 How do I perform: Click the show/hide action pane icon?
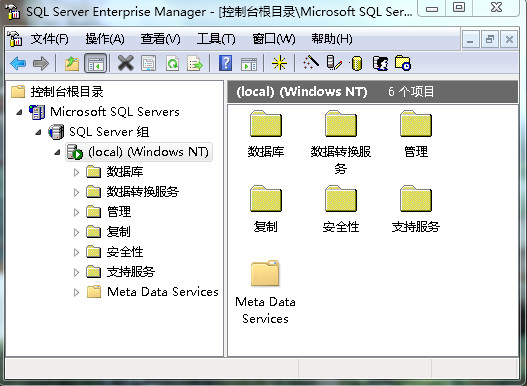coord(249,64)
